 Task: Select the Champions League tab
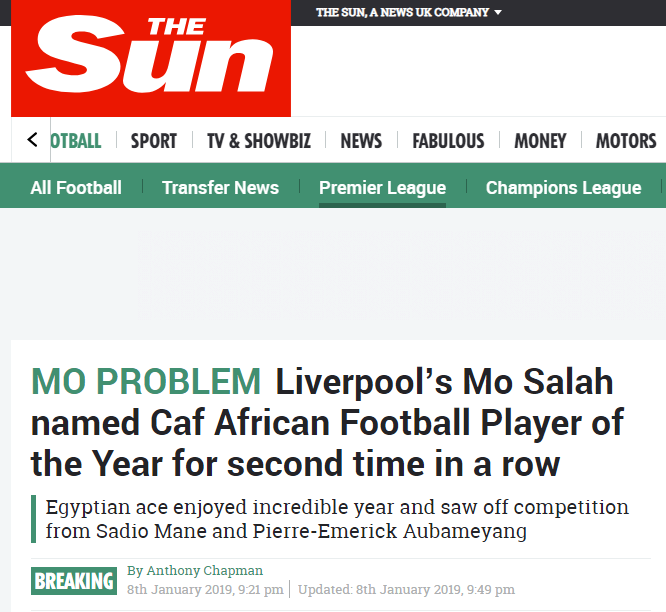click(563, 188)
